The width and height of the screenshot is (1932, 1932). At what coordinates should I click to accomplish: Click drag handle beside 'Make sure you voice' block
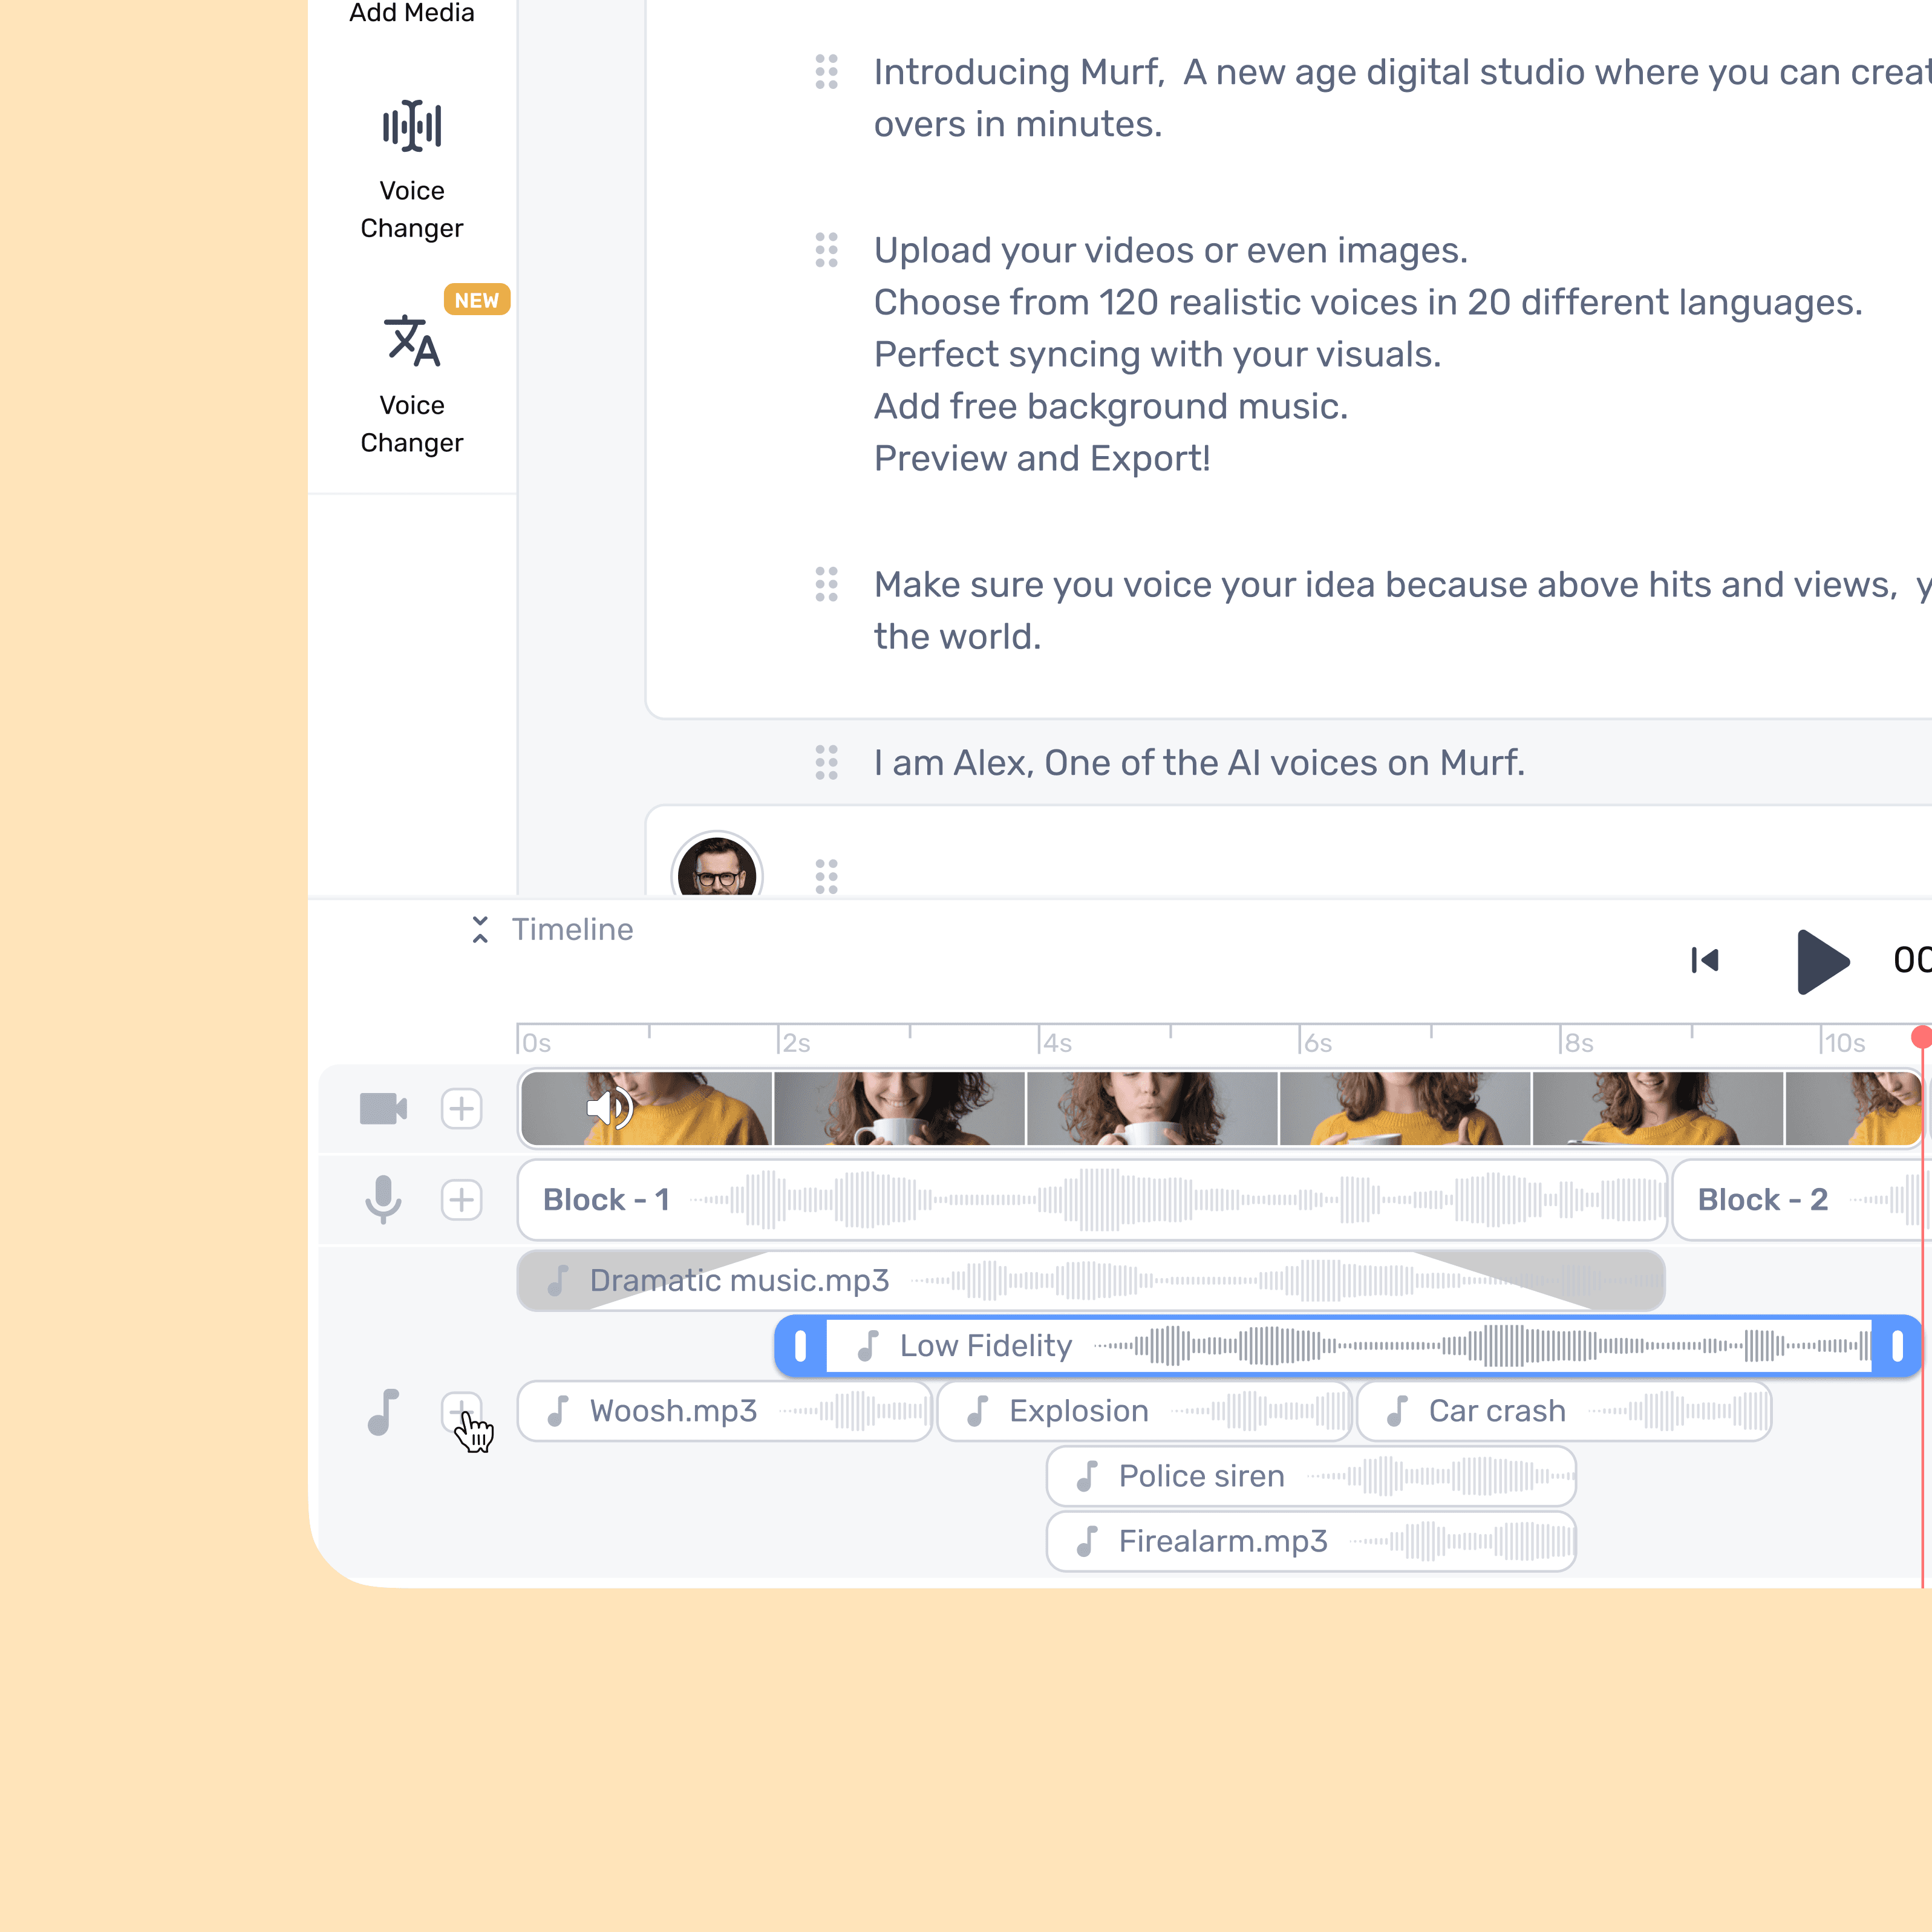826,584
